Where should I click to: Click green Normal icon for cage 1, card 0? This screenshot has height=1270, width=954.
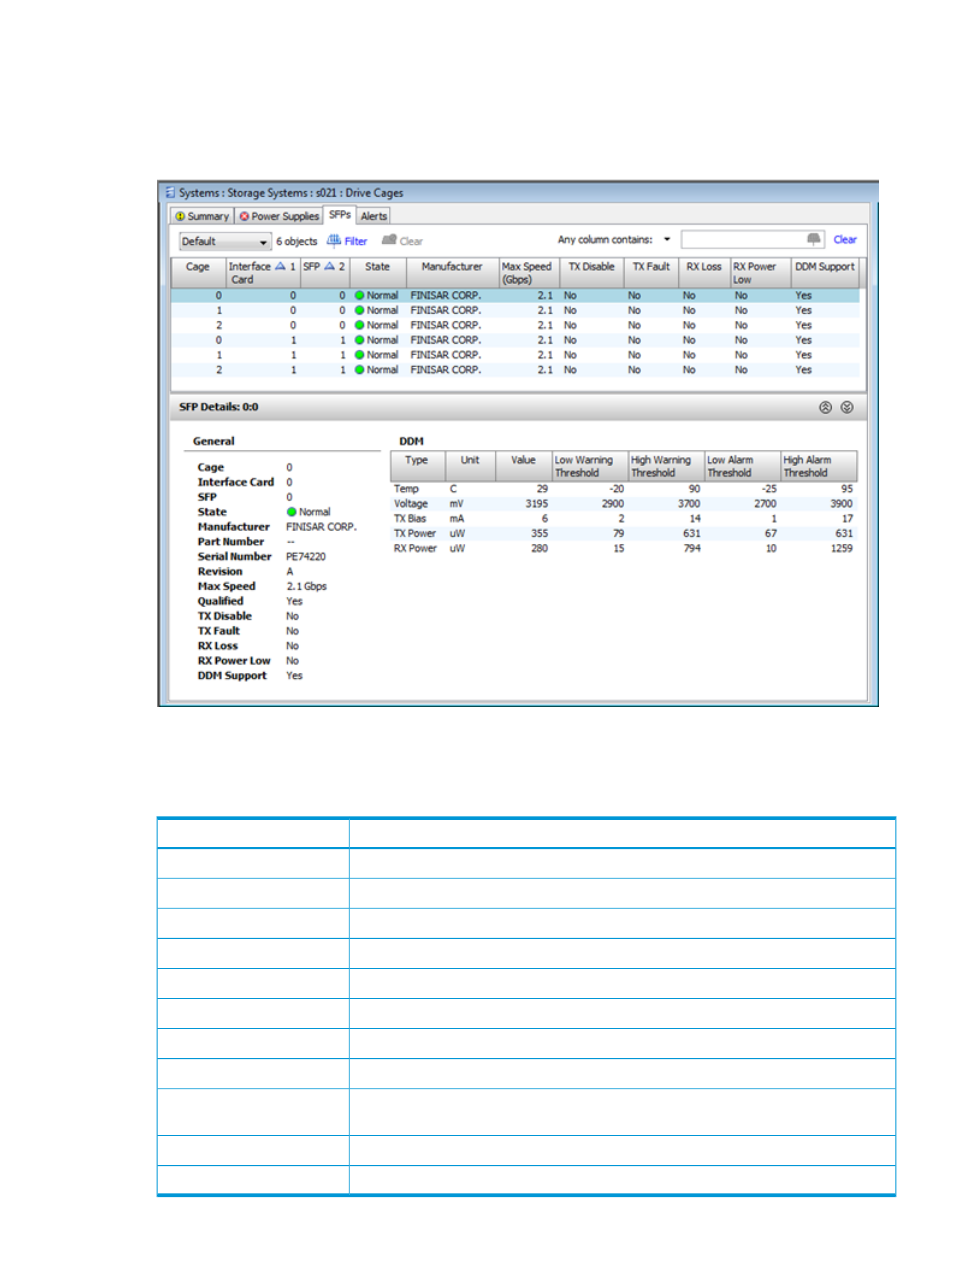pyautogui.click(x=360, y=311)
